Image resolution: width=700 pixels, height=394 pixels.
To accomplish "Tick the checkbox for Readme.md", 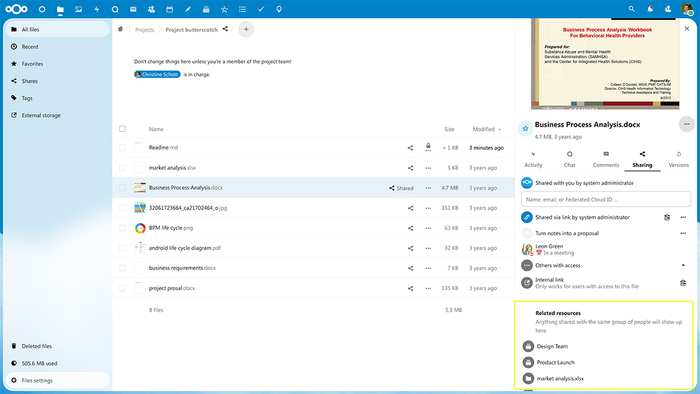I will pyautogui.click(x=122, y=148).
